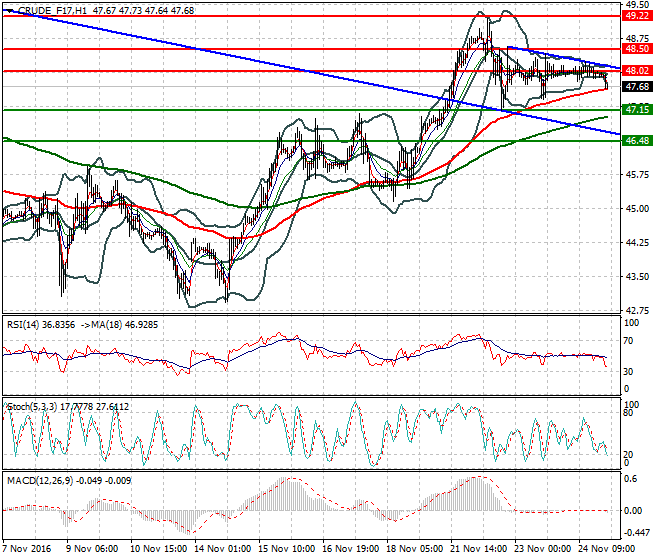Click the RSI(14) 36.8356 indicator label
Viewport: 660px width, 560px height.
[41, 325]
